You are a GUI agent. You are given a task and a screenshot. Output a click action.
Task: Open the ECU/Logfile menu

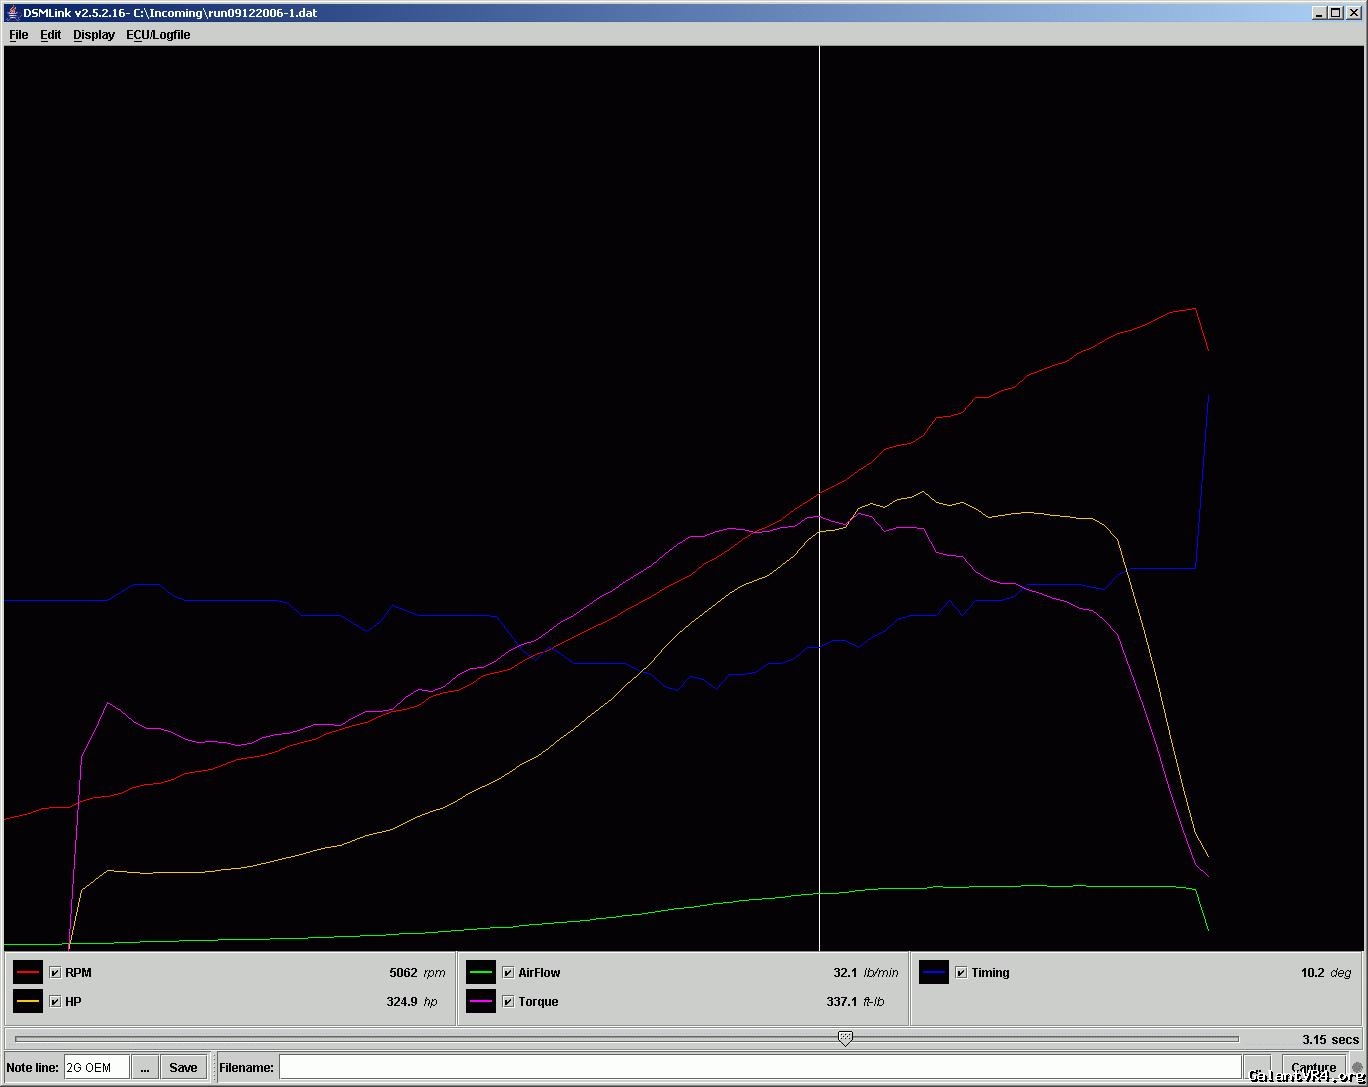158,35
